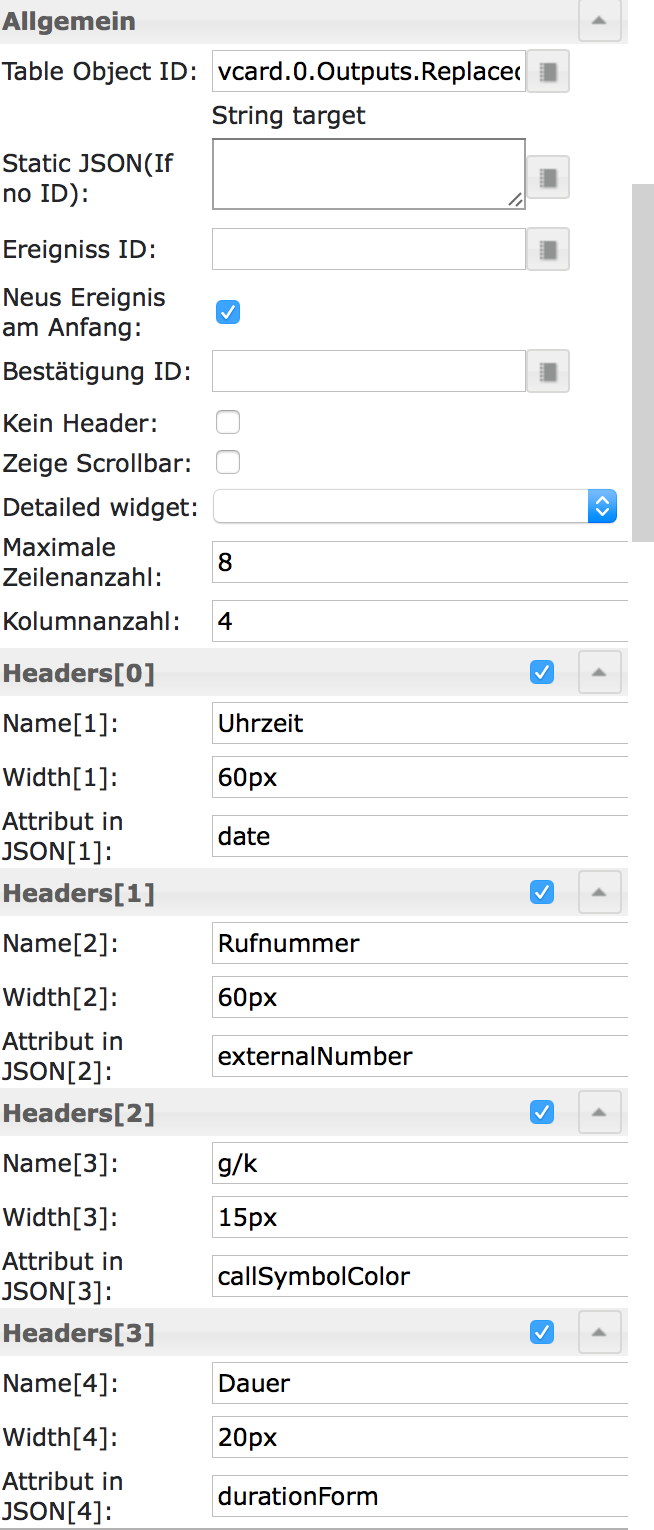Open ID picker beside Ereigniss ID
Image resolution: width=654 pixels, height=1530 pixels.
(x=547, y=250)
